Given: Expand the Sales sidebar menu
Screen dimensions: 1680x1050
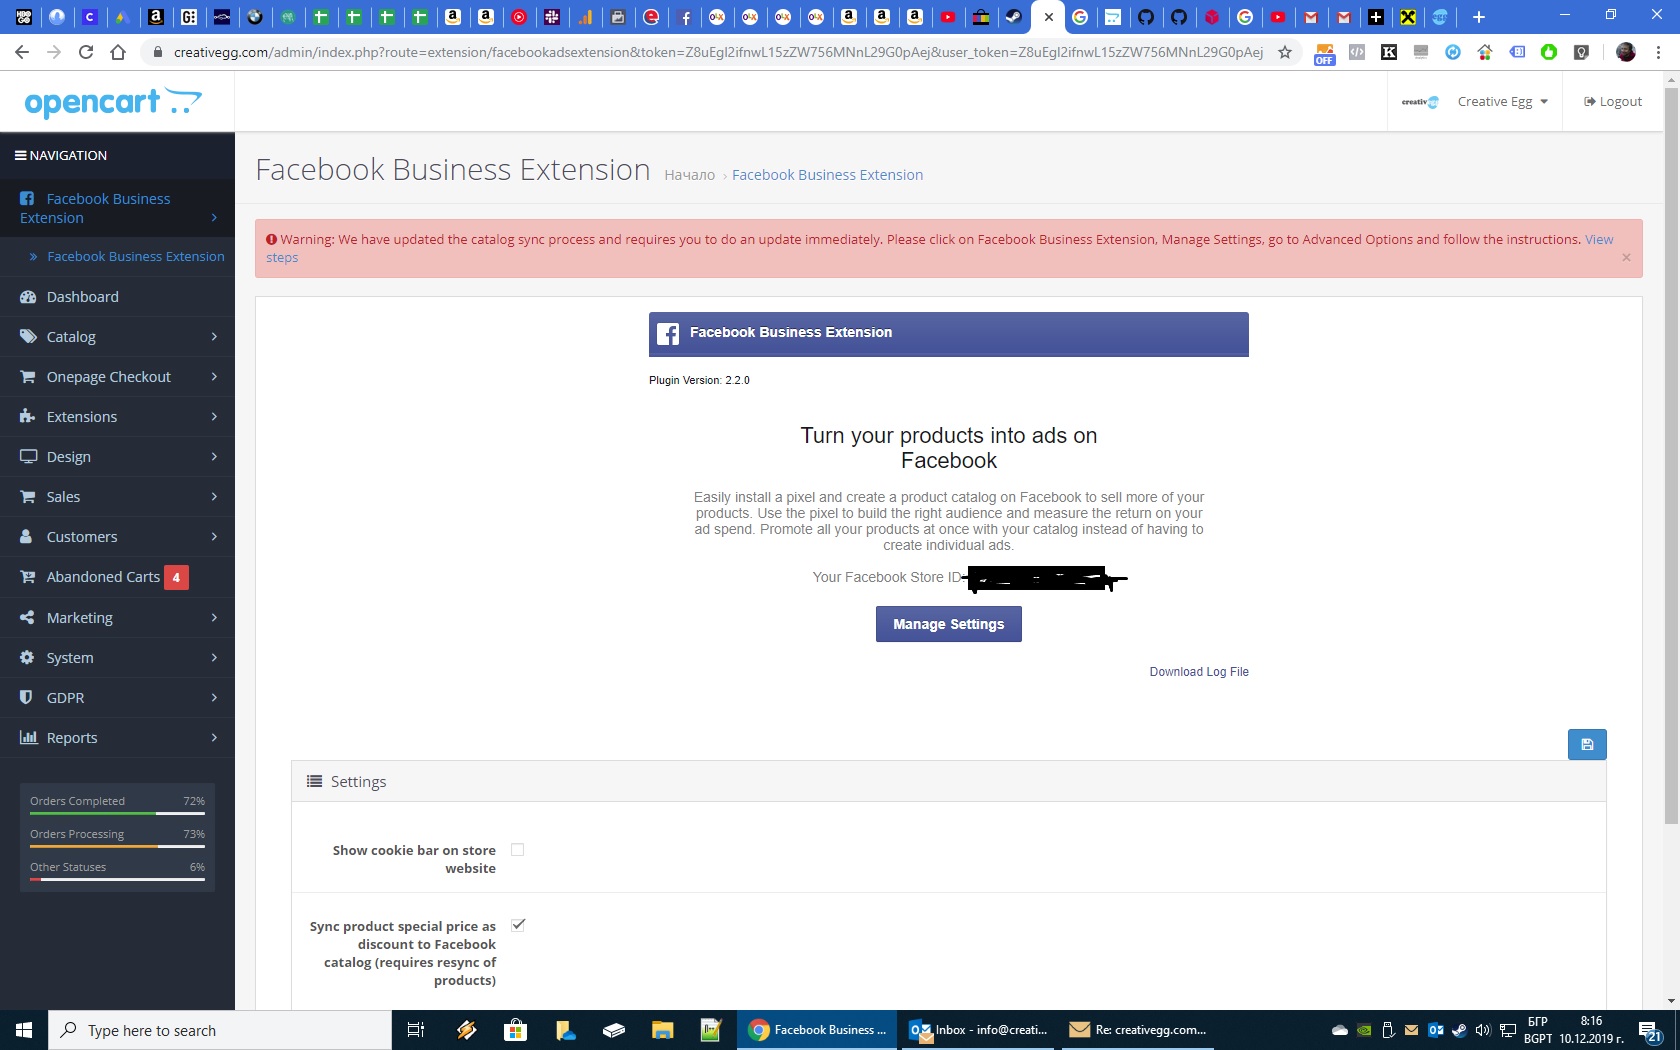Looking at the screenshot, I should coord(117,497).
